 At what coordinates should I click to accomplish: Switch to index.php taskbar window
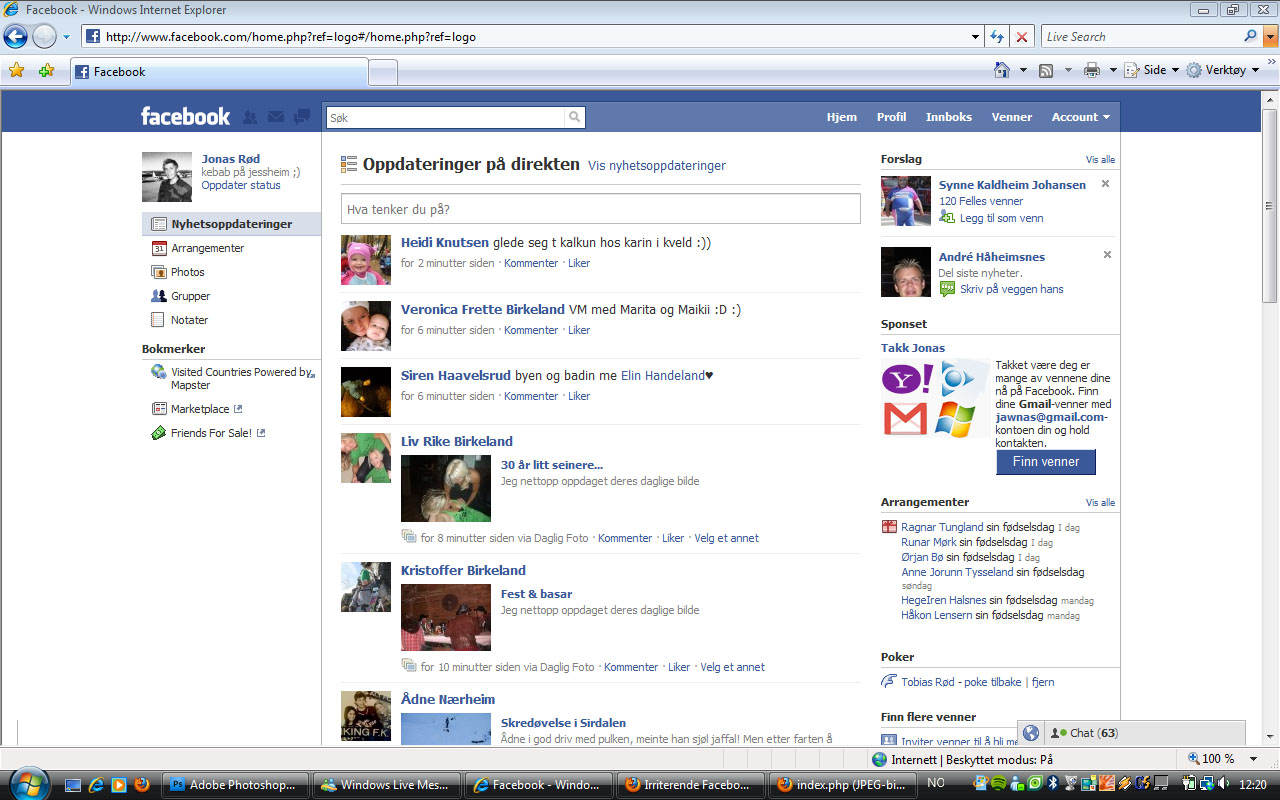pos(843,785)
